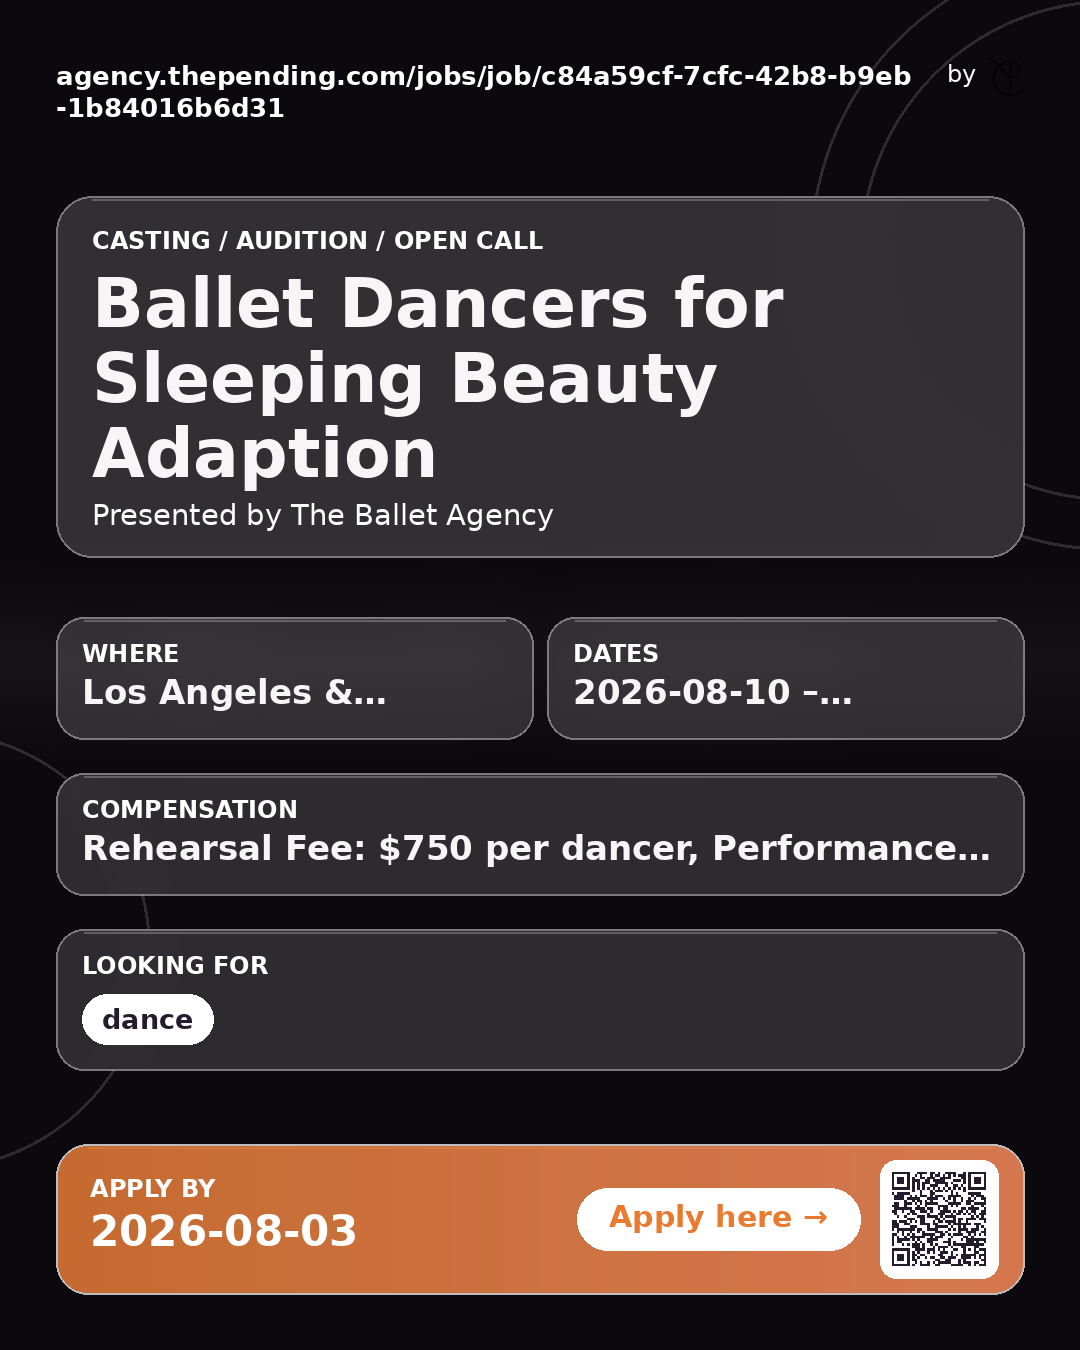Click the QR code image
Viewport: 1080px width, 1350px height.
coord(939,1219)
